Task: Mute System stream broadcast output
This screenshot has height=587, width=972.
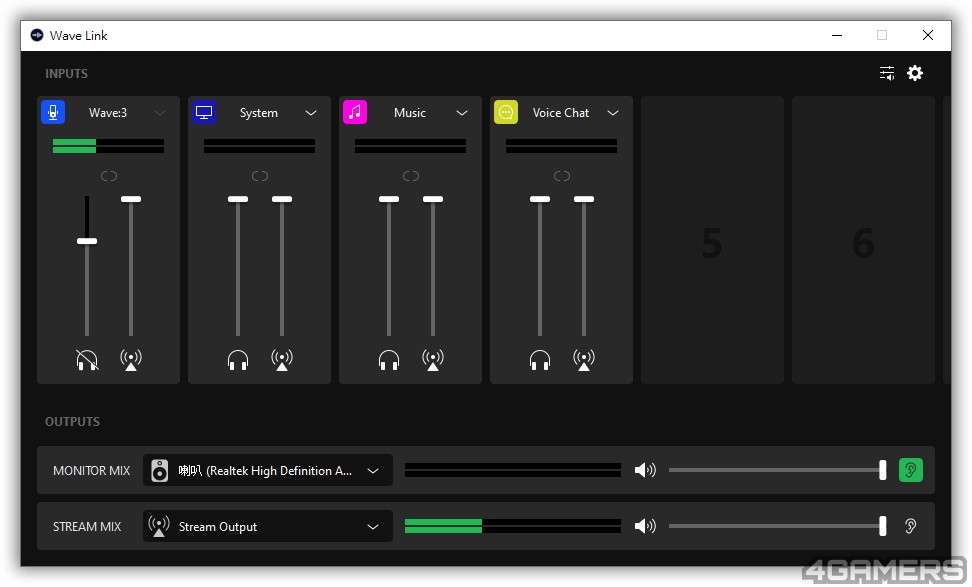Action: [x=282, y=360]
